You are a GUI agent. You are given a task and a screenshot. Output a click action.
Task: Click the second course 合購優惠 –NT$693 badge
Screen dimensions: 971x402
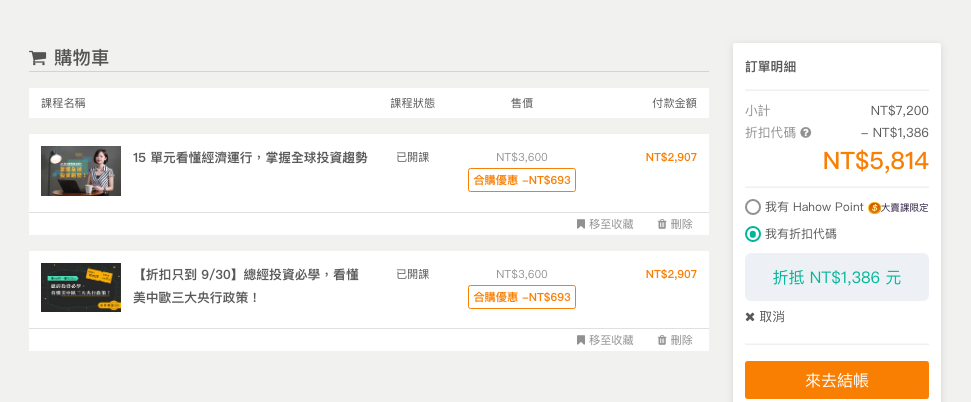click(x=522, y=297)
